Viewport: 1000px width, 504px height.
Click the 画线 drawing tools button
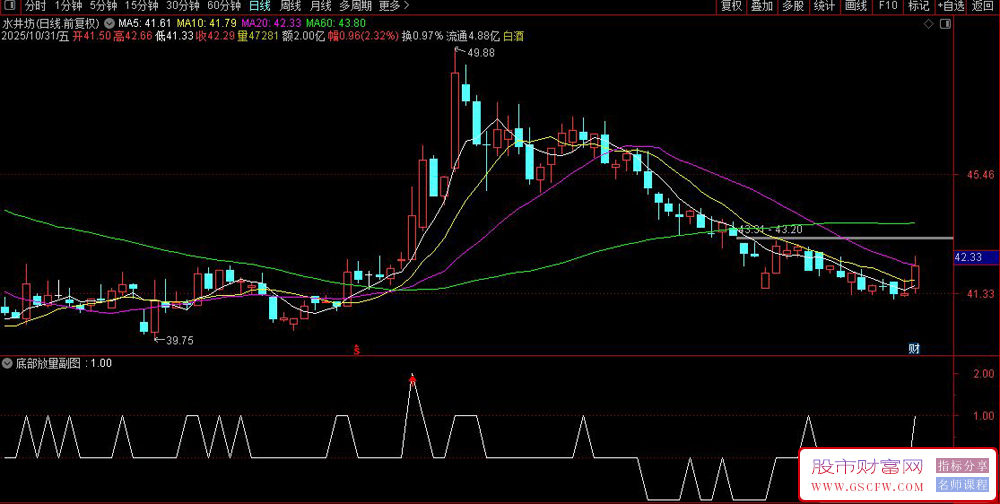(855, 6)
